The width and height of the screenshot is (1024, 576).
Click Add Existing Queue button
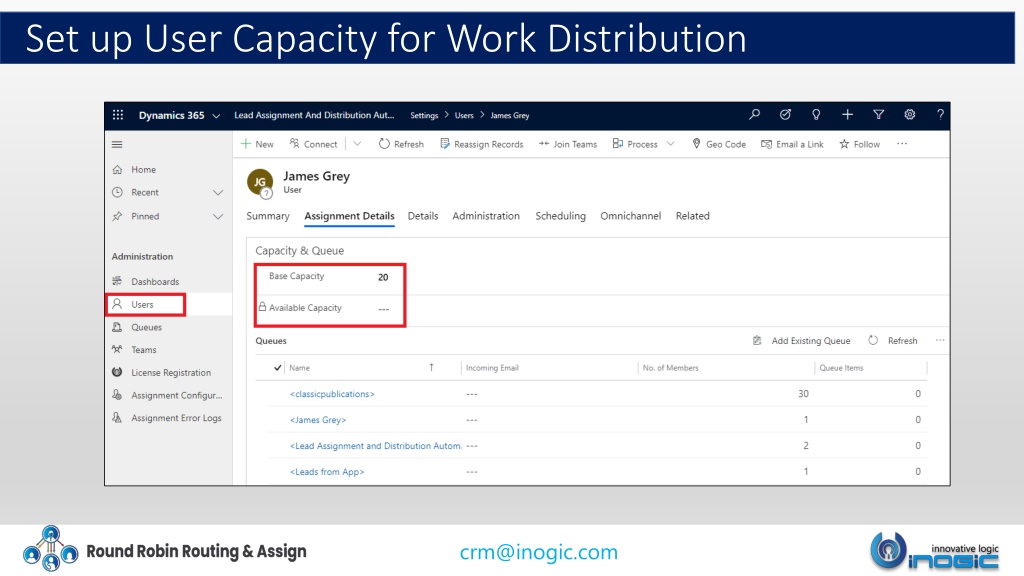(801, 341)
